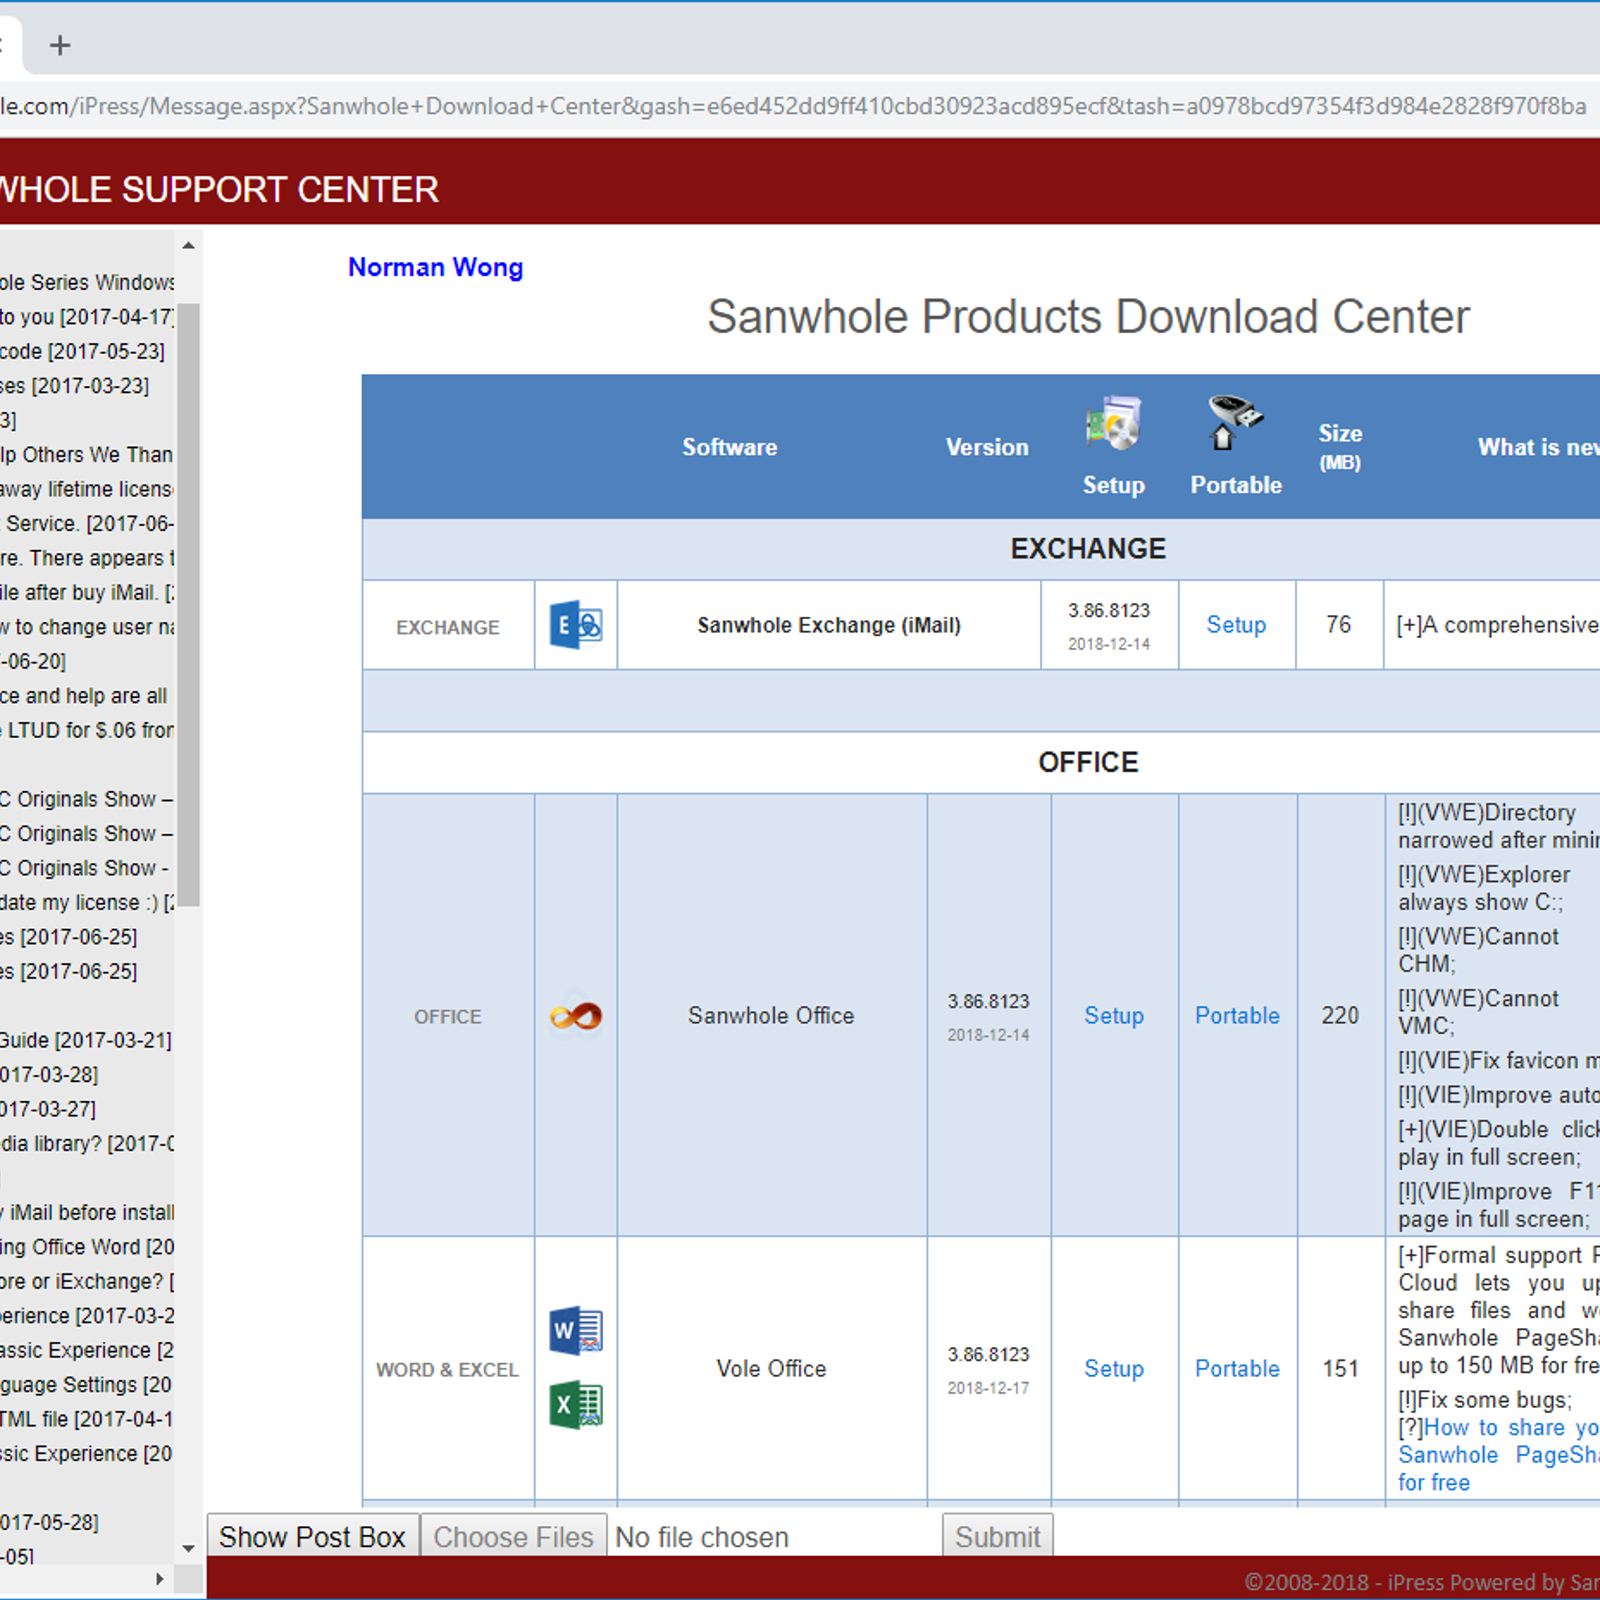Viewport: 1600px width, 1600px height.
Task: Open Norman Wong profile link
Action: coord(435,267)
